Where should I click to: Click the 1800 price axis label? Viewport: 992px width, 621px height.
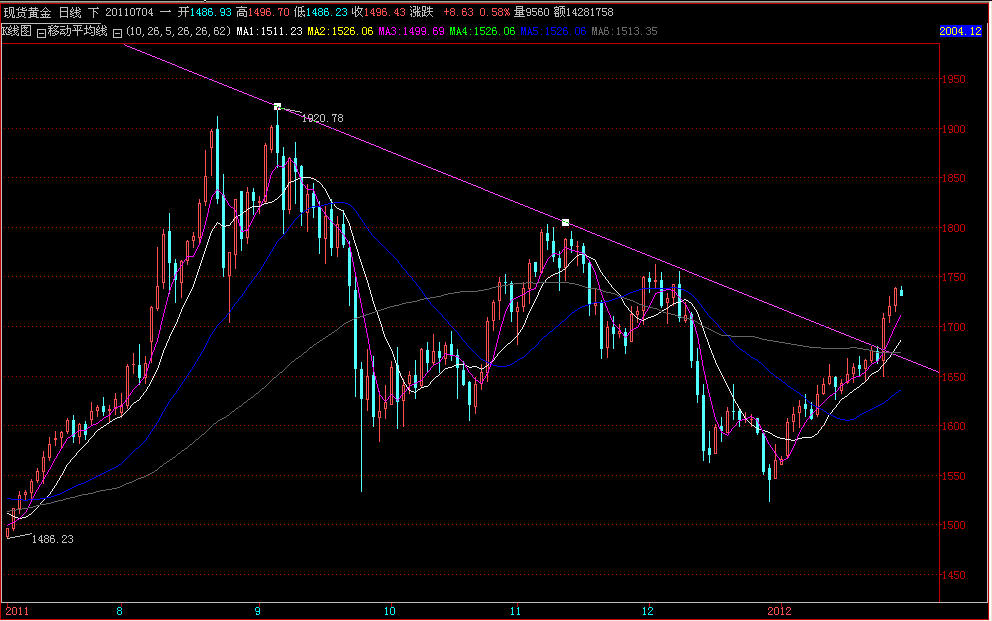click(x=954, y=228)
